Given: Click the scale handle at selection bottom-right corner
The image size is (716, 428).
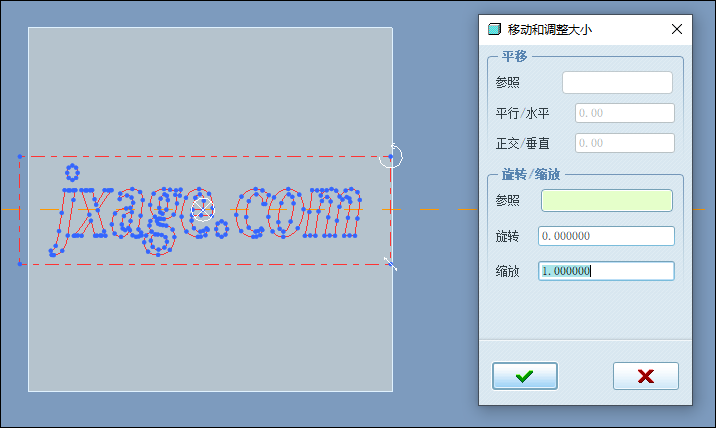Looking at the screenshot, I should click(x=390, y=264).
